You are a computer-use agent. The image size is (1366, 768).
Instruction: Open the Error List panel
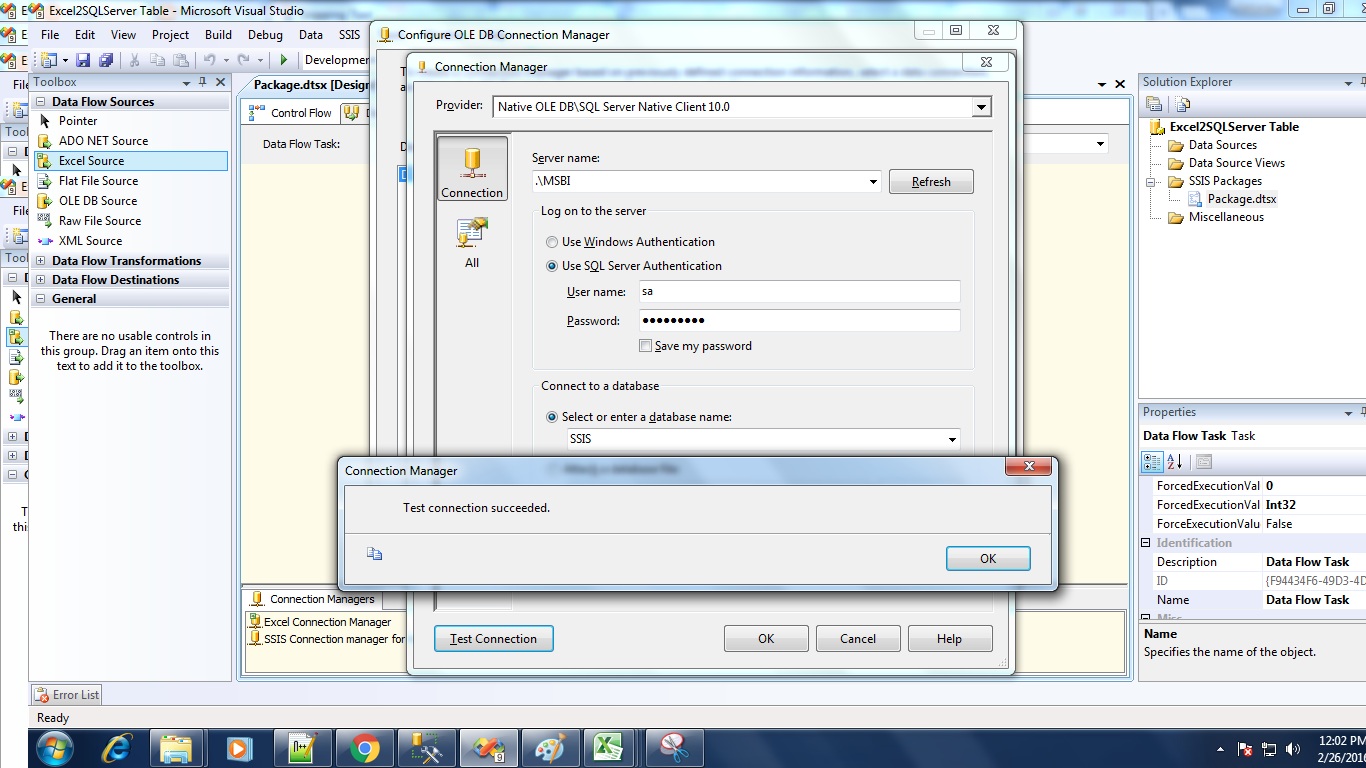pos(66,694)
